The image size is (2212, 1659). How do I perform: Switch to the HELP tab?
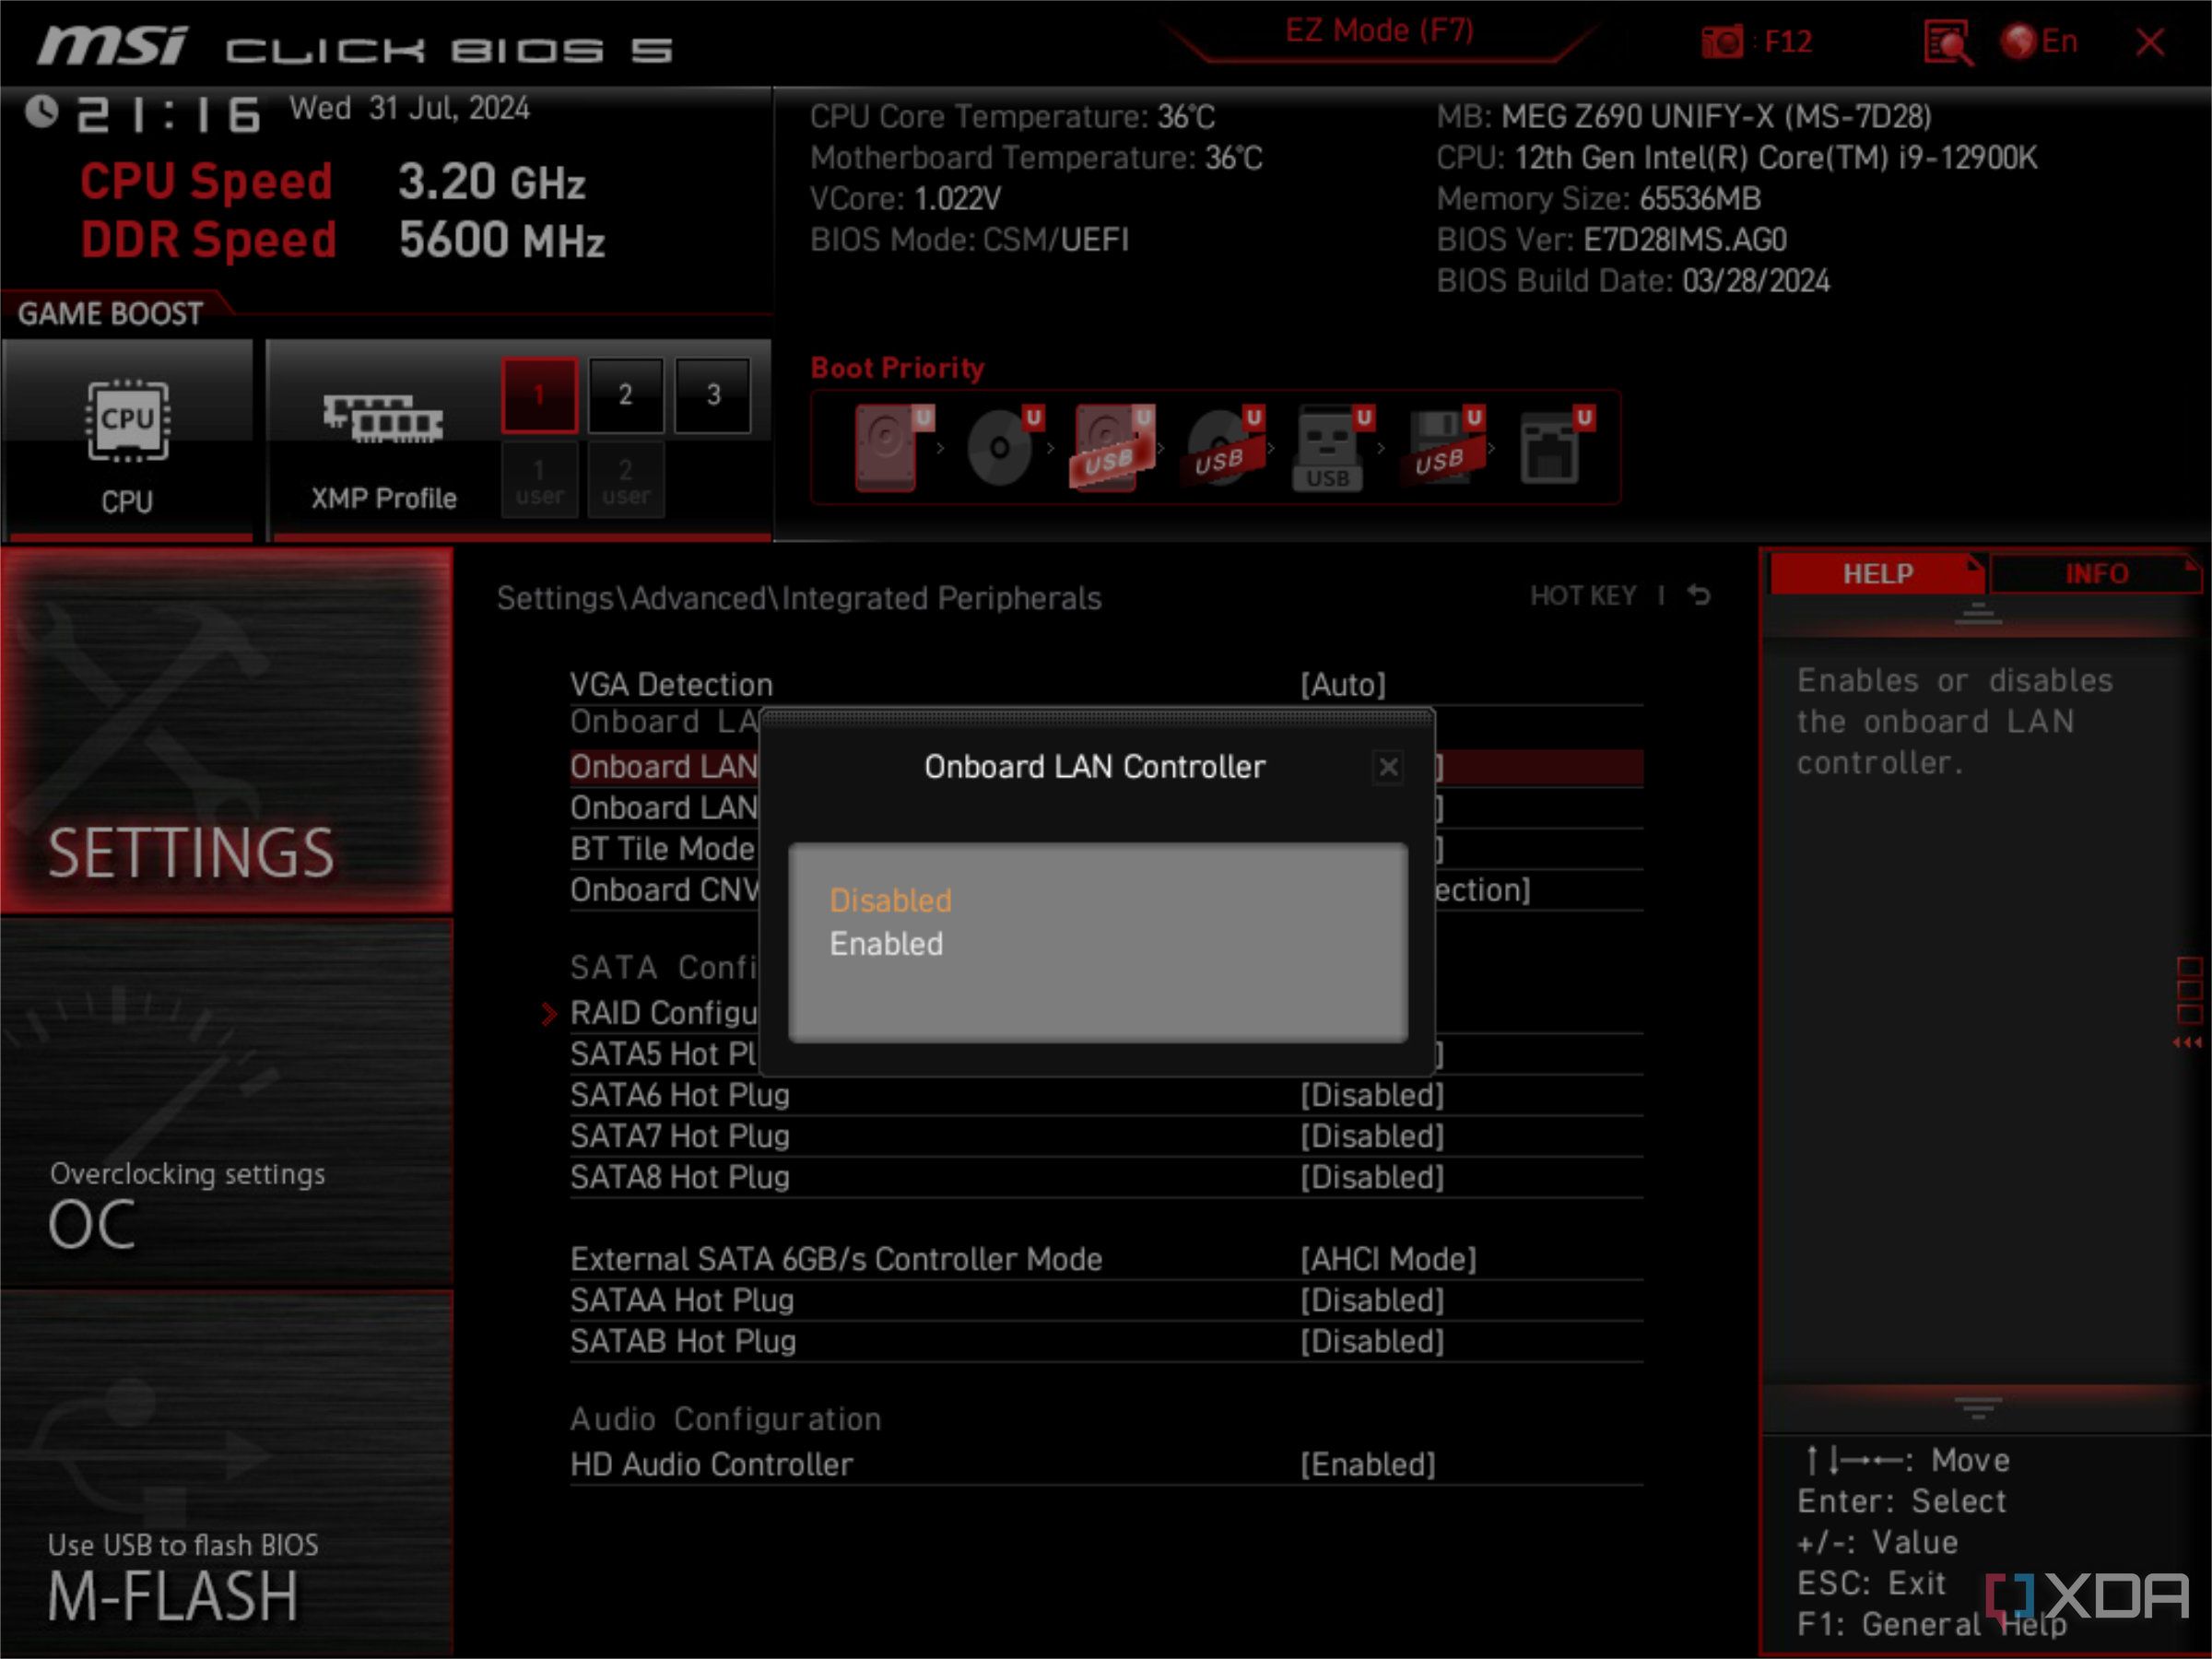pyautogui.click(x=1877, y=574)
